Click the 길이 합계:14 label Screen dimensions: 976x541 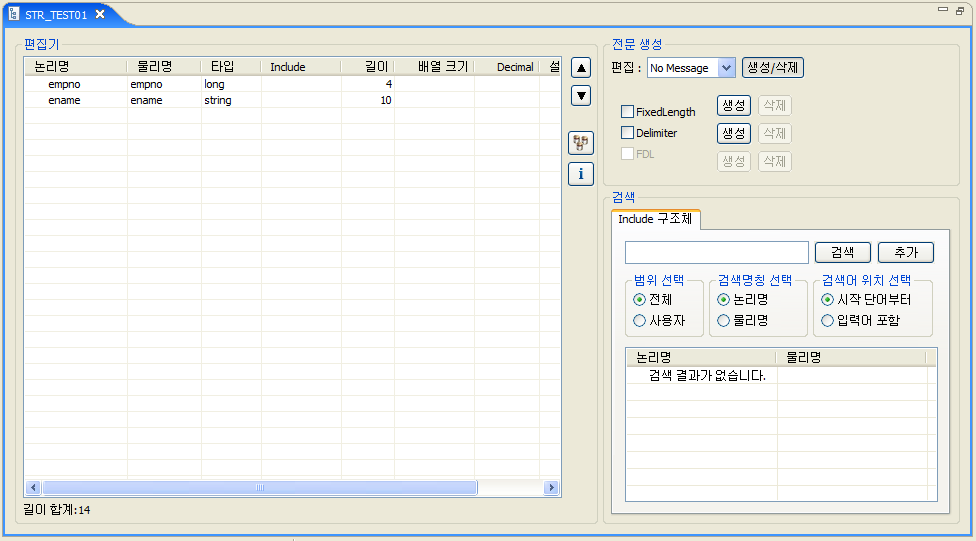tap(57, 510)
